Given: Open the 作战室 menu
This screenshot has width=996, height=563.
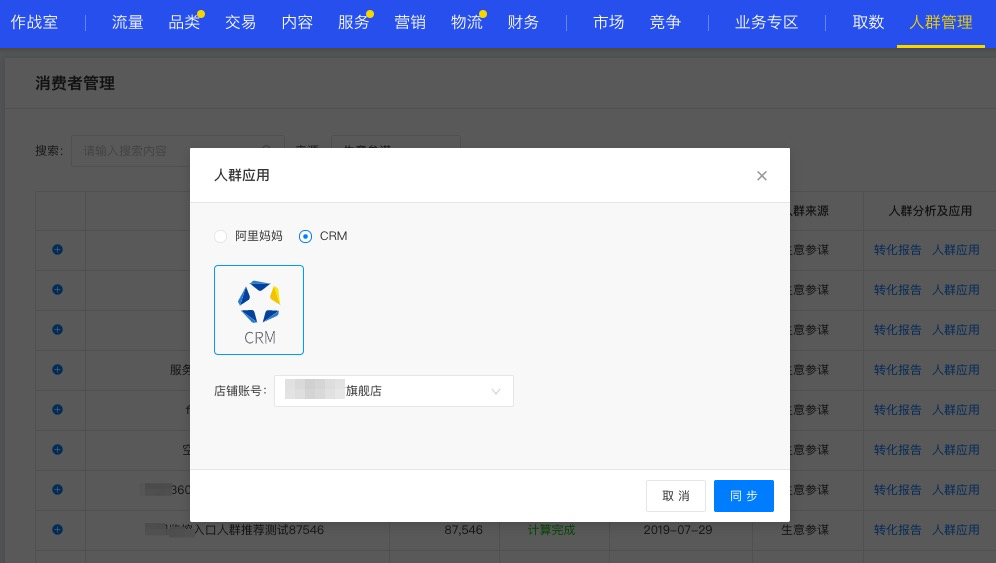Looking at the screenshot, I should pos(34,22).
